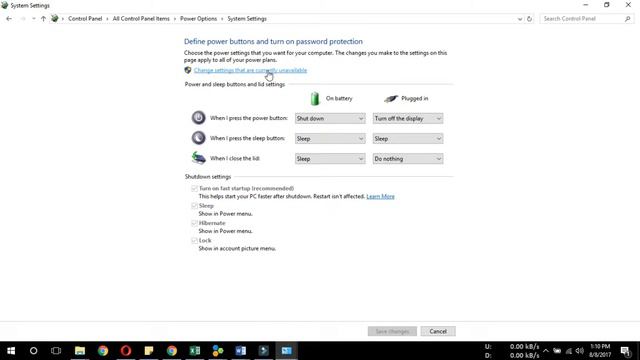Toggle Sleep in Power menu checkbox
This screenshot has width=640, height=360.
pyautogui.click(x=195, y=206)
